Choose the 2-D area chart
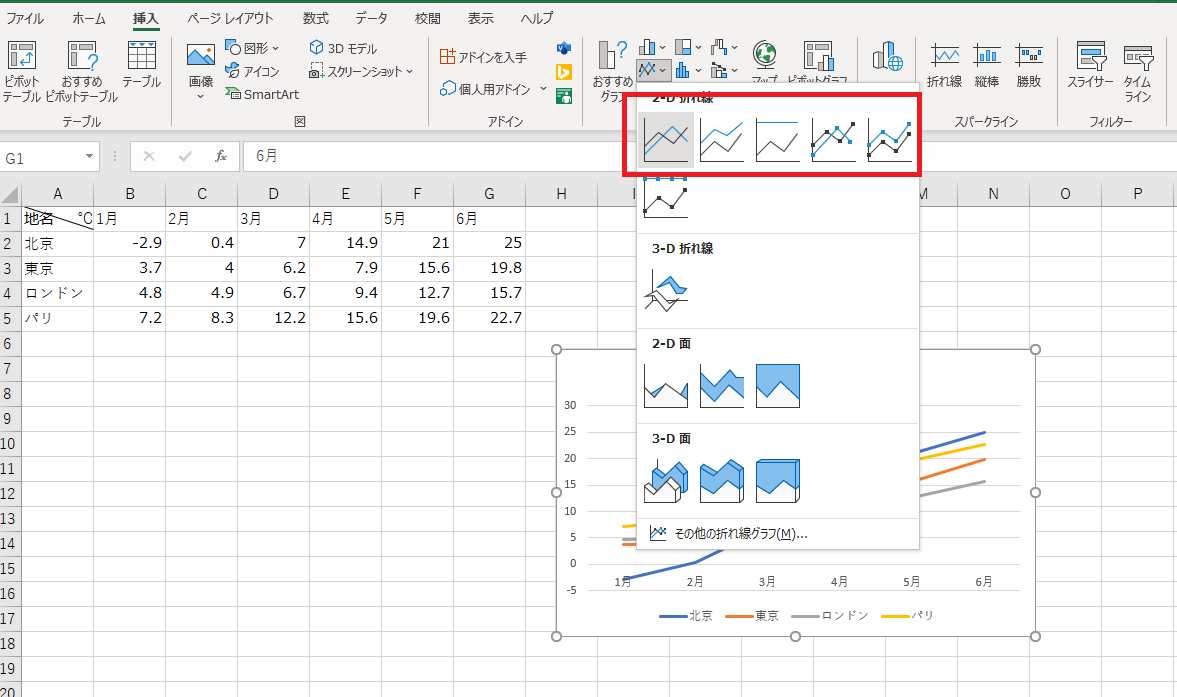Image resolution: width=1177 pixels, height=697 pixels. [666, 386]
